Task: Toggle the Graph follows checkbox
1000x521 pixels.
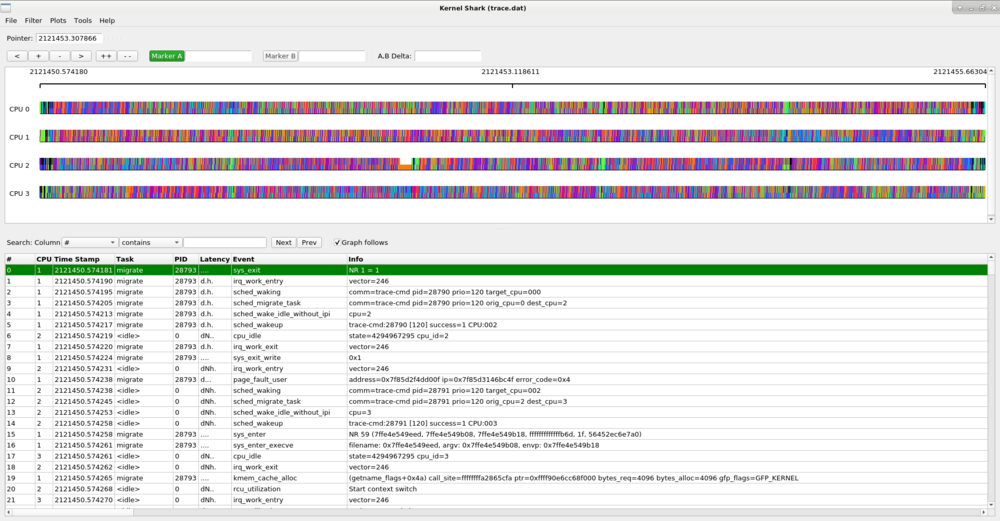Action: coord(337,242)
